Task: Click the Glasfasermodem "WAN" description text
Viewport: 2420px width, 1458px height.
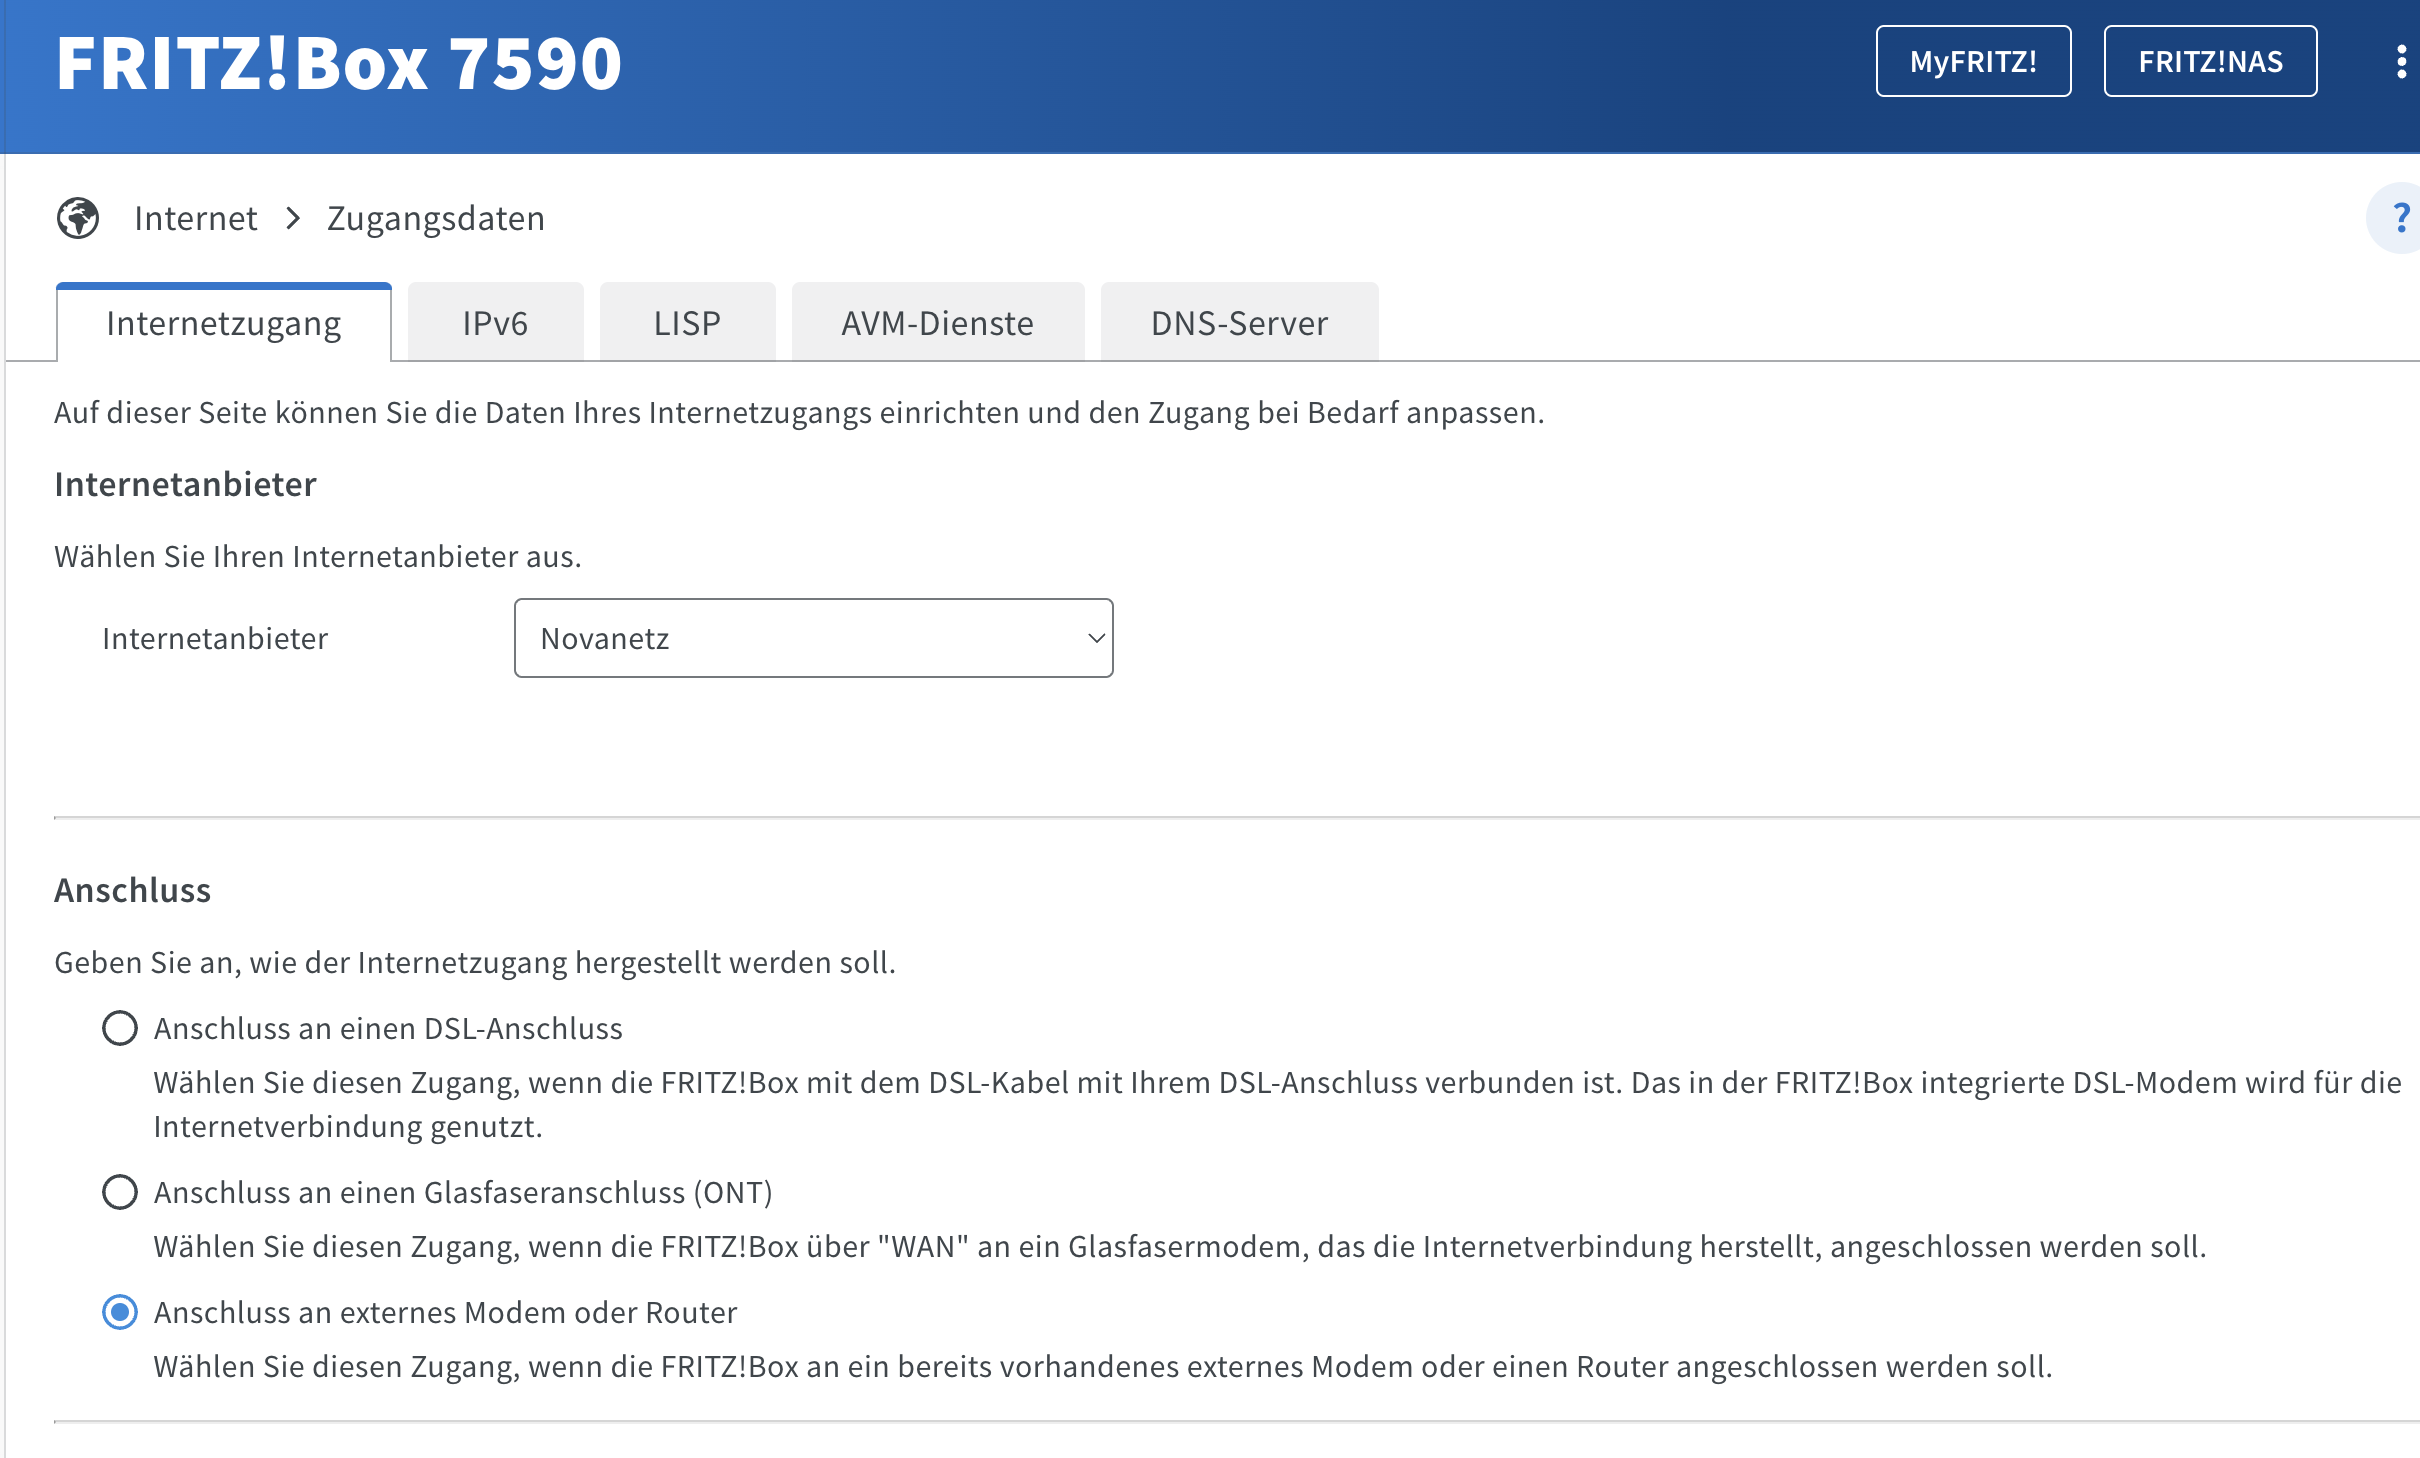Action: [1180, 1246]
